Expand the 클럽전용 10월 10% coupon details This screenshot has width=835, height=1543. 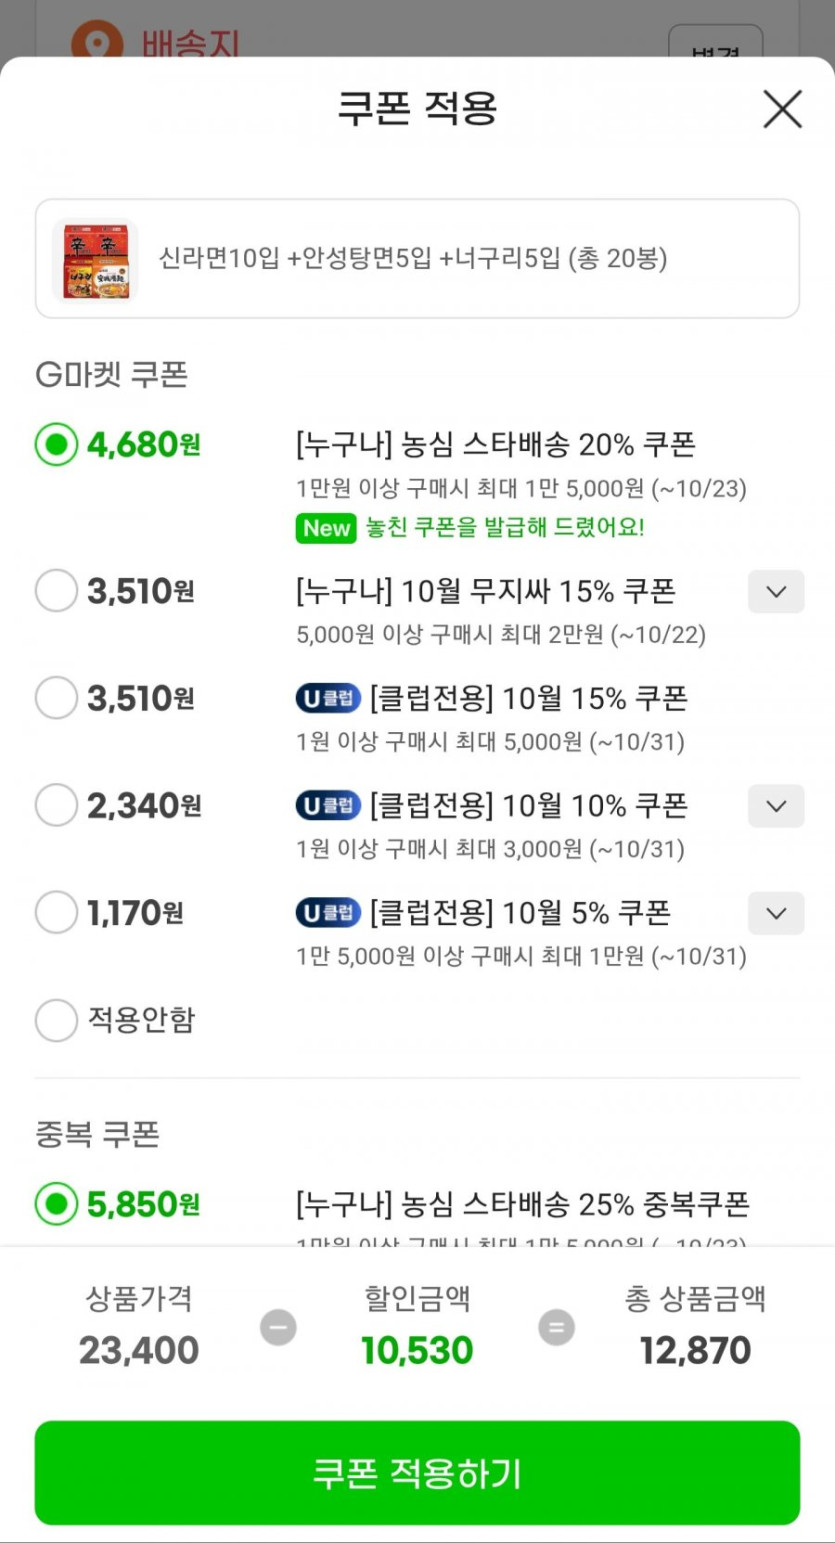click(776, 806)
